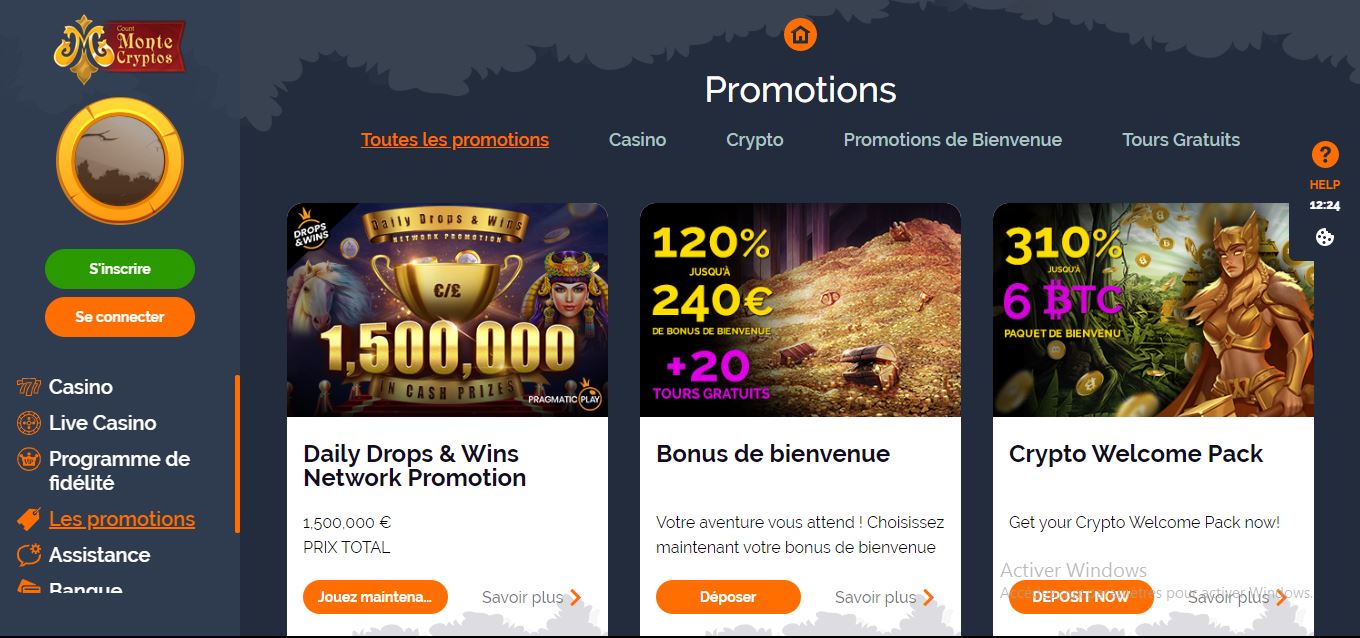Image resolution: width=1360 pixels, height=638 pixels.
Task: Switch to the Tours Gratuits tab
Action: tap(1181, 140)
